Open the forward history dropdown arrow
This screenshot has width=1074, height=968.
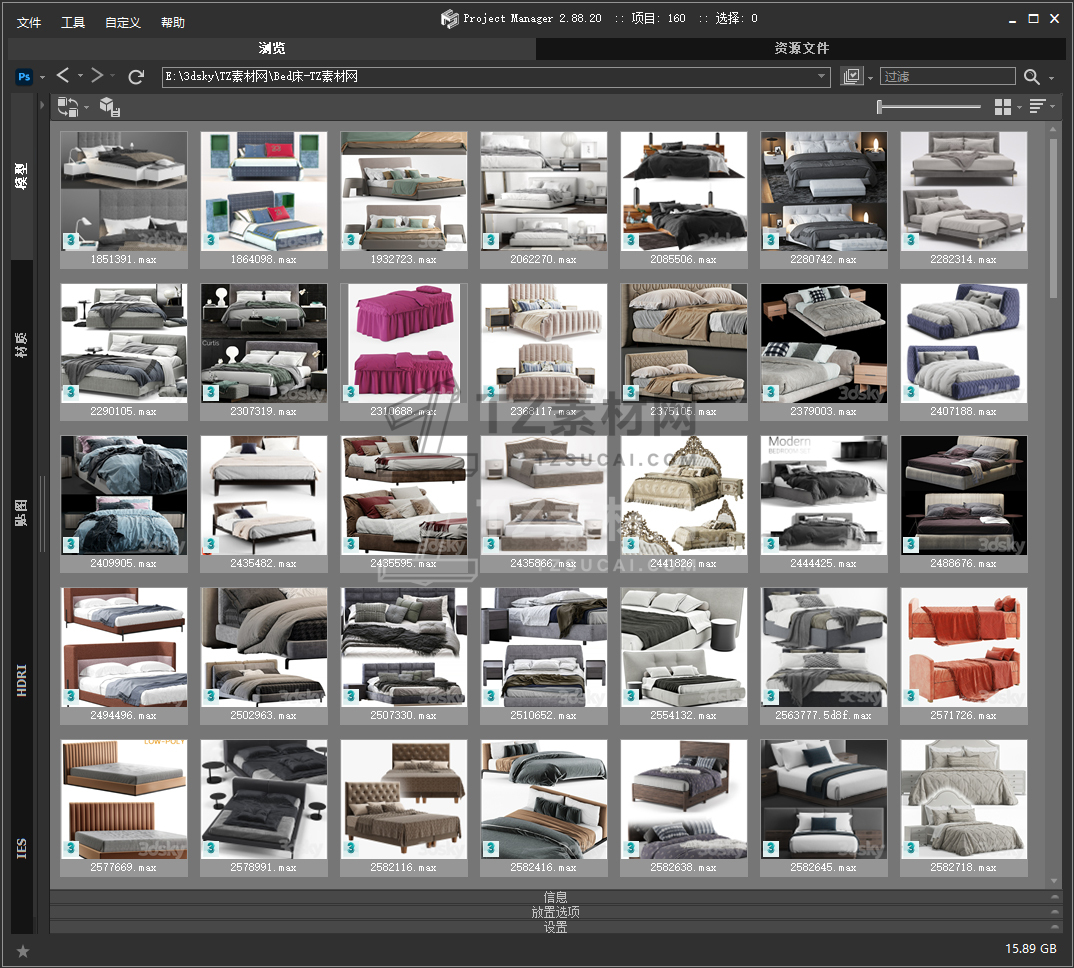[x=112, y=75]
